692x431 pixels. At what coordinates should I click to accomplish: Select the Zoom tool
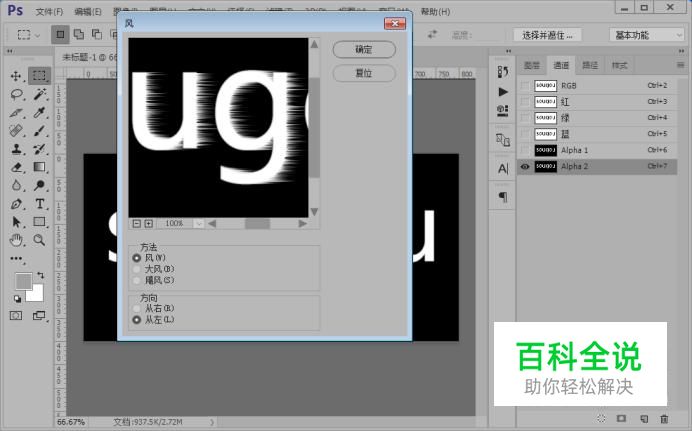coord(40,240)
